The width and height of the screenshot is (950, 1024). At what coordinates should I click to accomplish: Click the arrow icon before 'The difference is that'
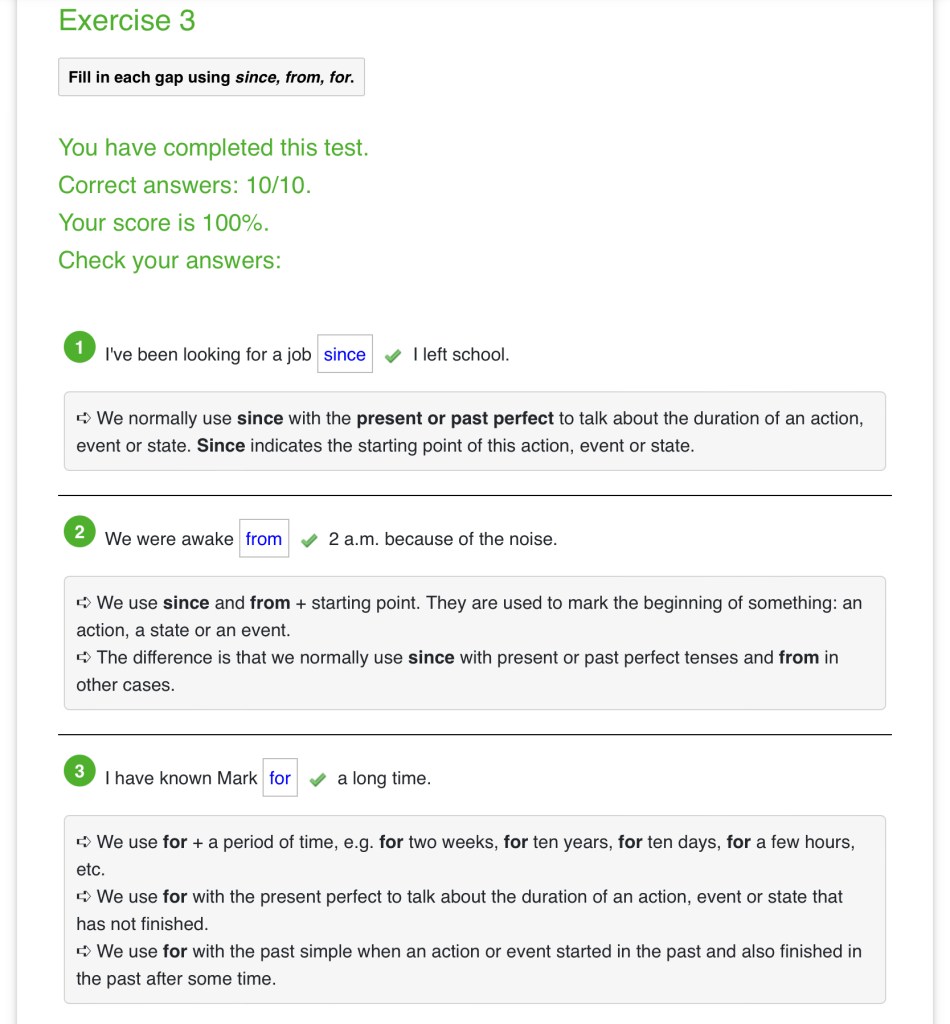click(84, 658)
